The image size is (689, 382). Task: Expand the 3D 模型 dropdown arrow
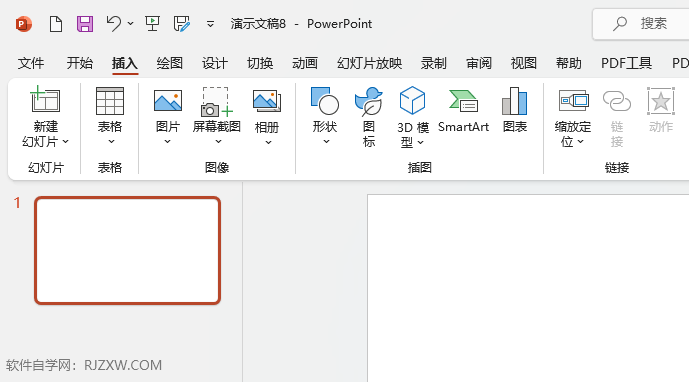pos(421,142)
